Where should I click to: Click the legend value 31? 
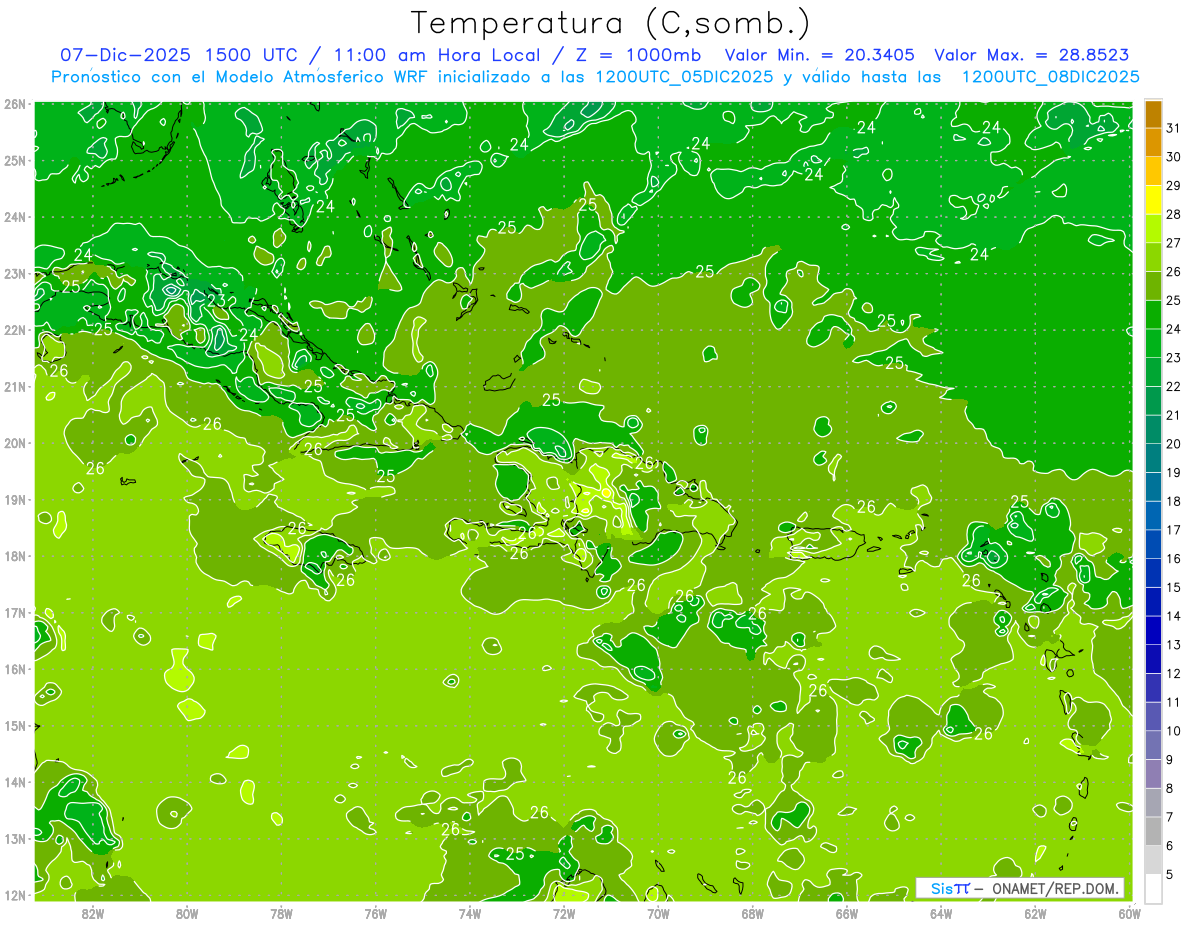click(1173, 128)
